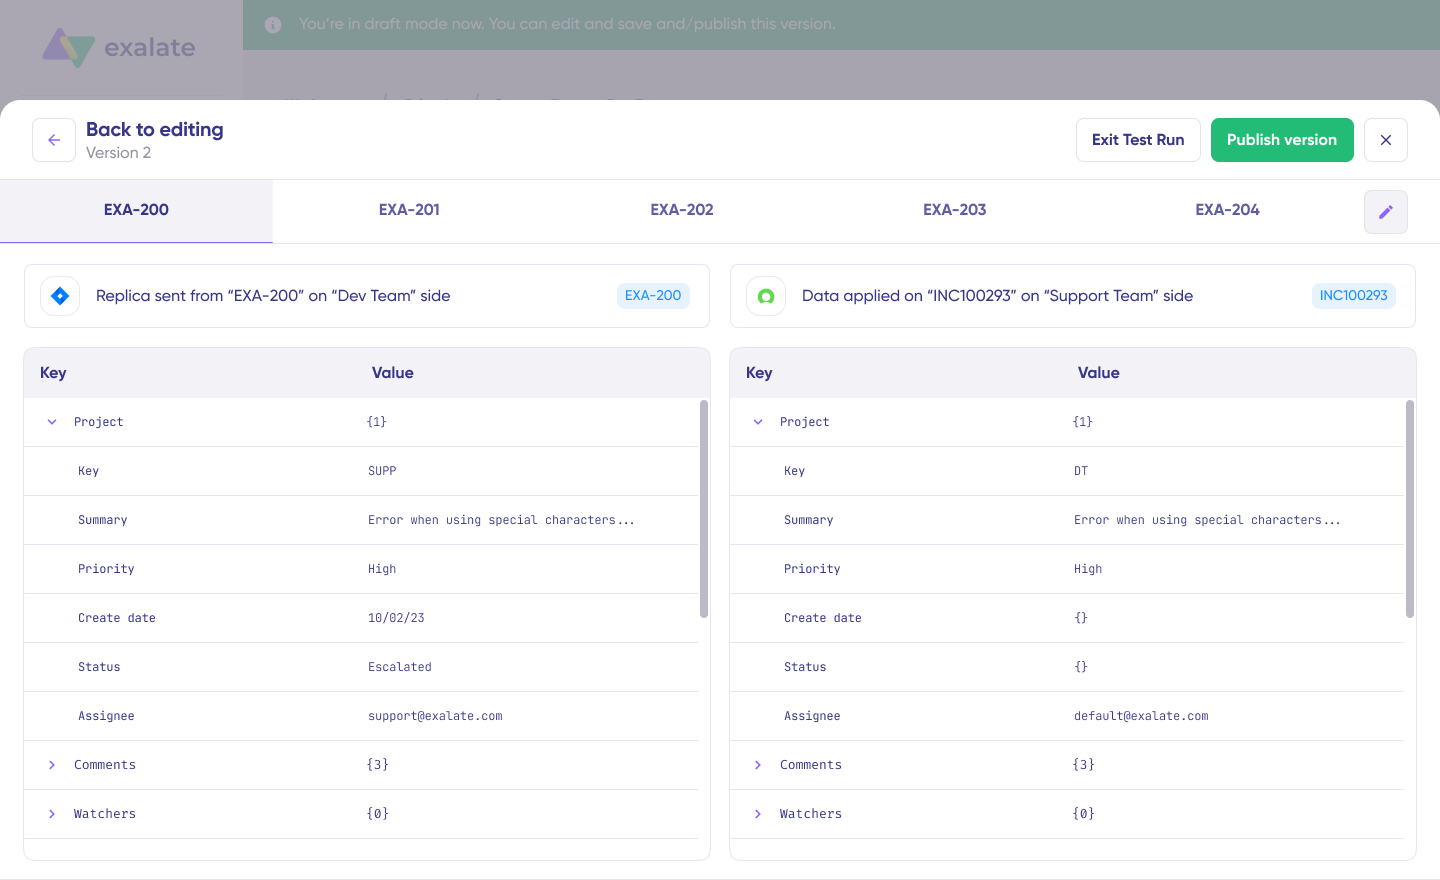
Task: Select the EXA-204 tab
Action: click(x=1227, y=210)
